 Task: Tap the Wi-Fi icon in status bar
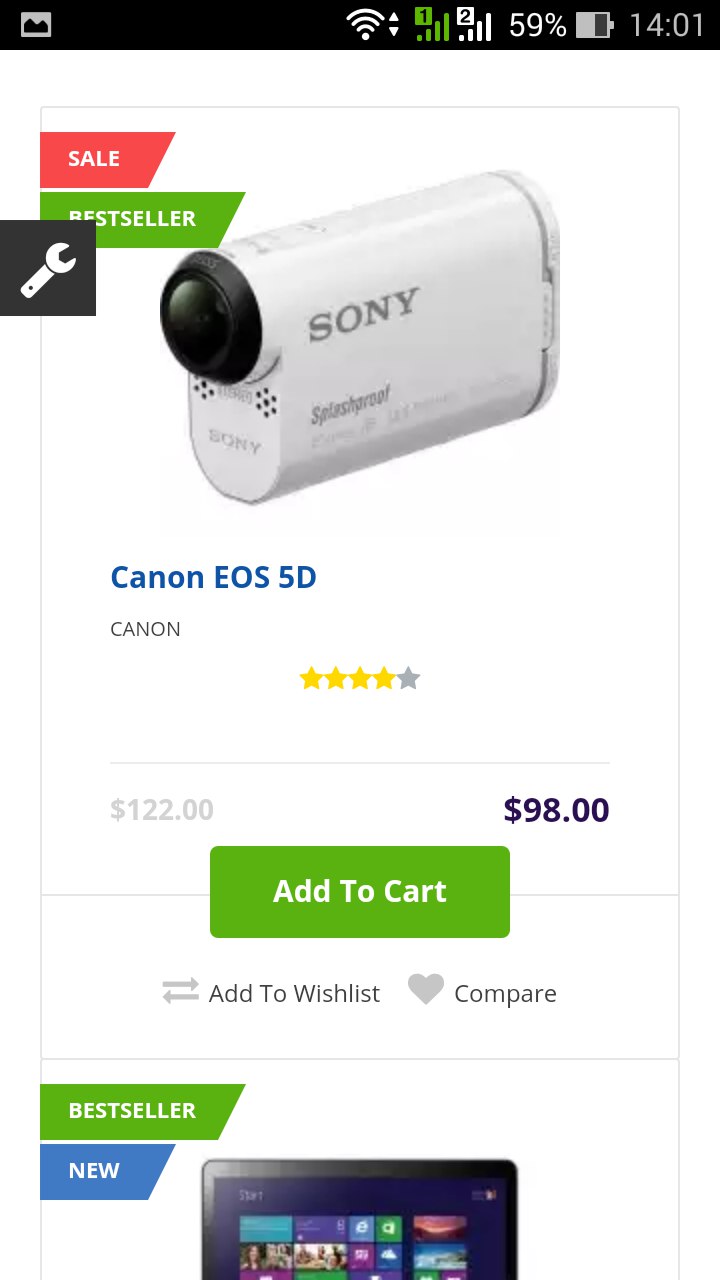coord(366,25)
